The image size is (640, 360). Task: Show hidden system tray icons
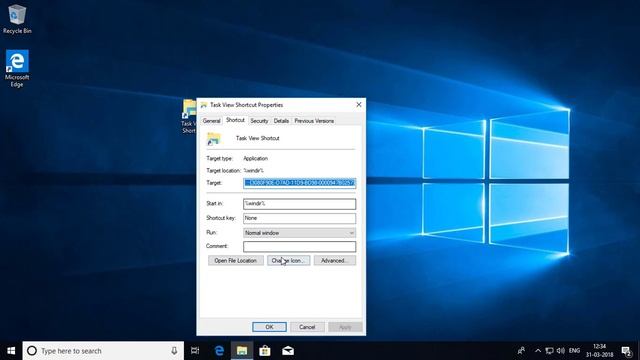pos(538,351)
